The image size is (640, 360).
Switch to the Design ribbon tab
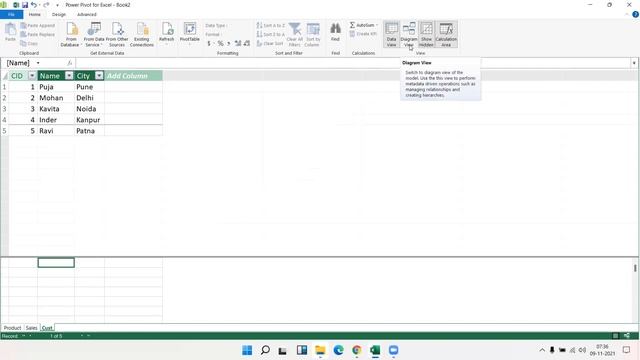point(59,14)
